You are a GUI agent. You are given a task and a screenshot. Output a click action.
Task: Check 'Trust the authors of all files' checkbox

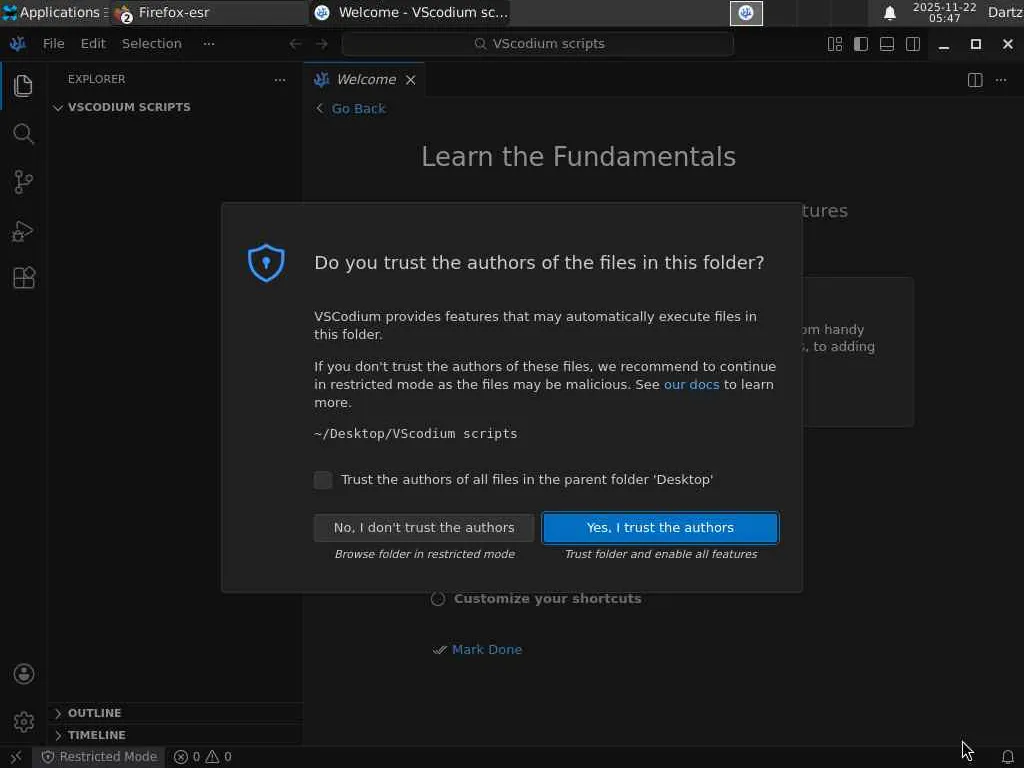tap(323, 480)
